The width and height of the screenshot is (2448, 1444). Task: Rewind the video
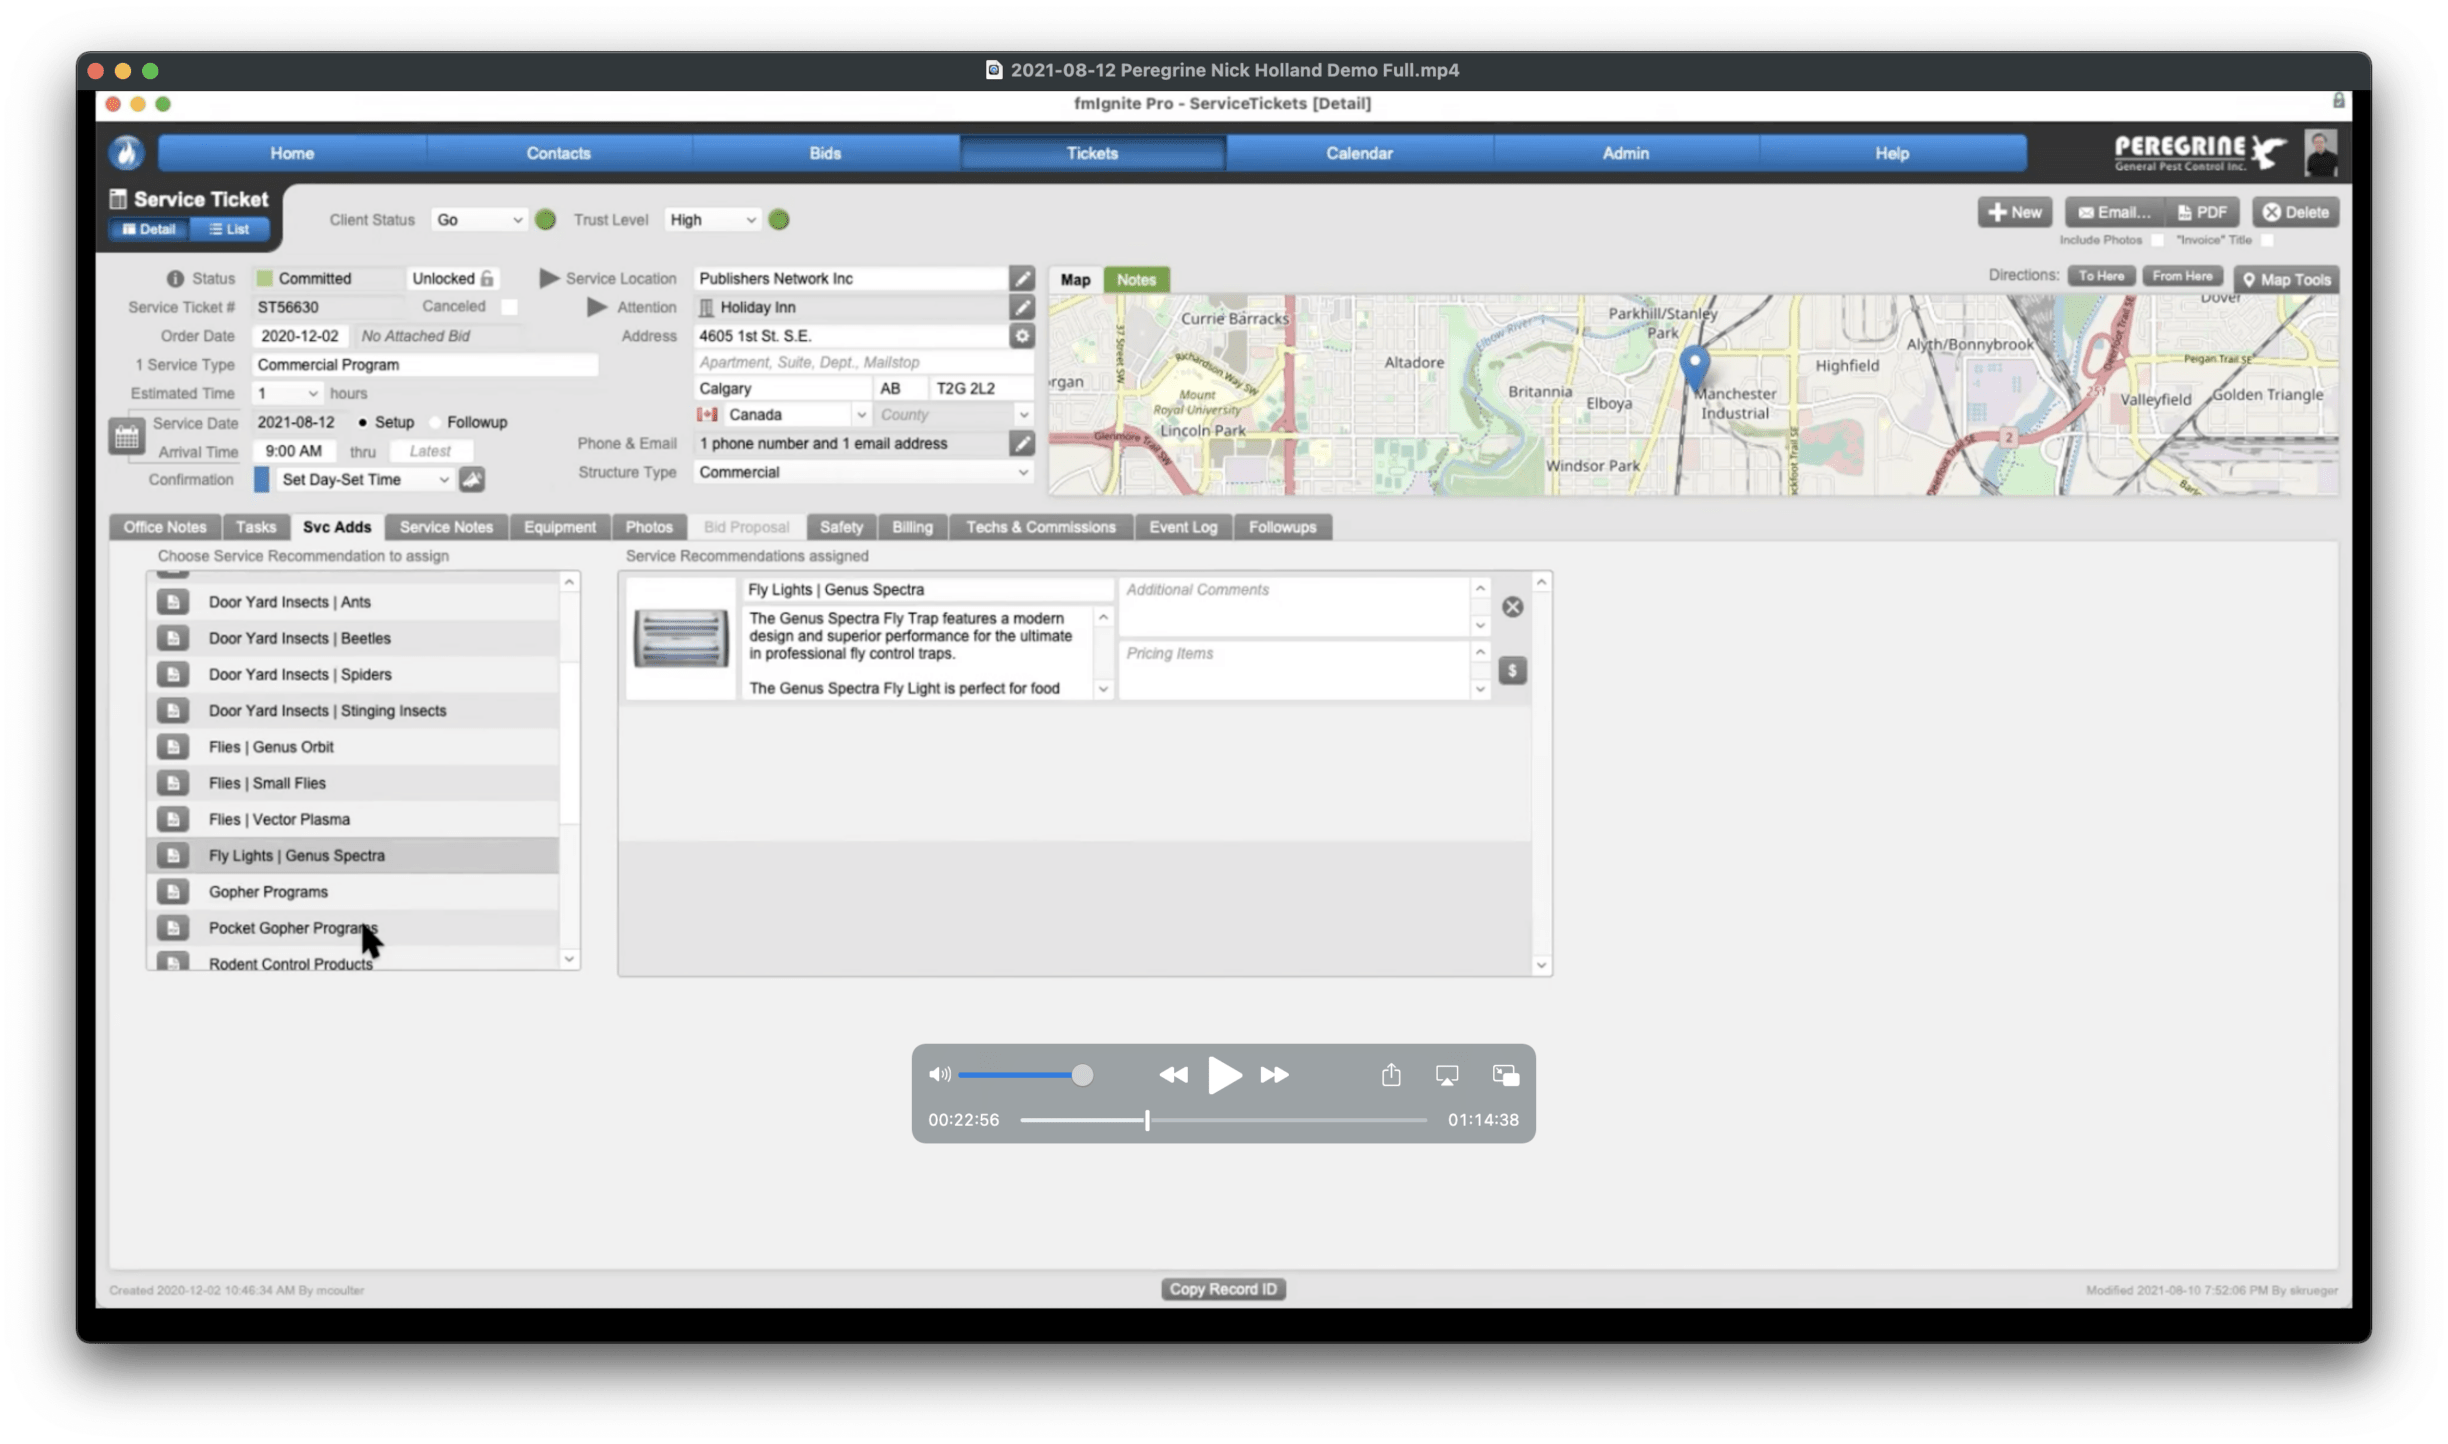[1173, 1075]
